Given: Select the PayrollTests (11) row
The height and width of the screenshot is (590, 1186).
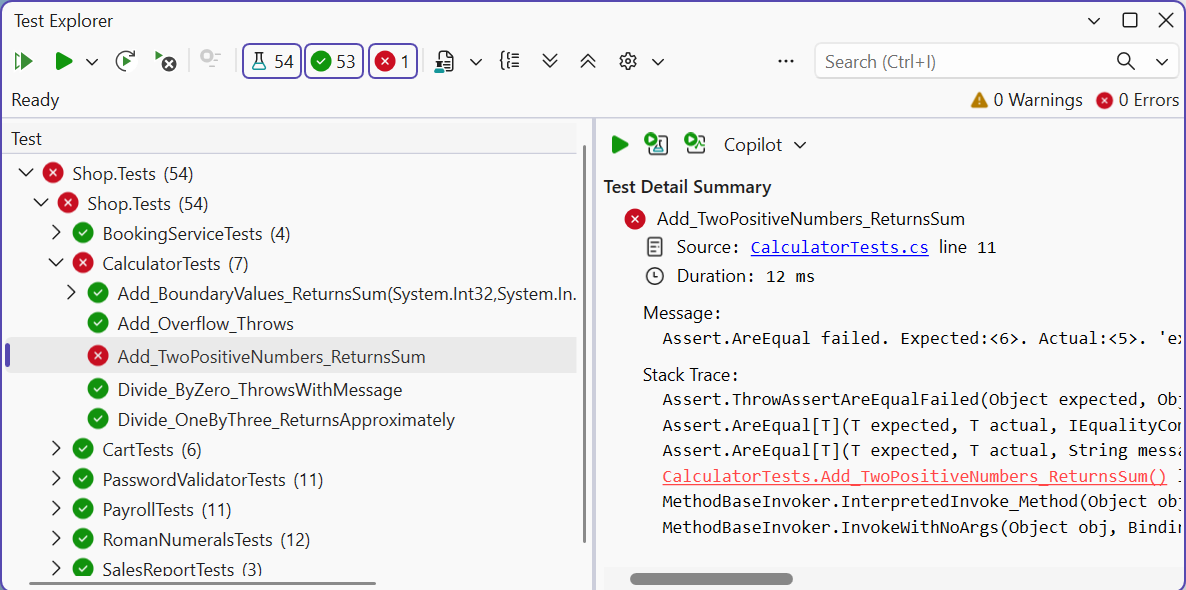Looking at the screenshot, I should [291, 510].
